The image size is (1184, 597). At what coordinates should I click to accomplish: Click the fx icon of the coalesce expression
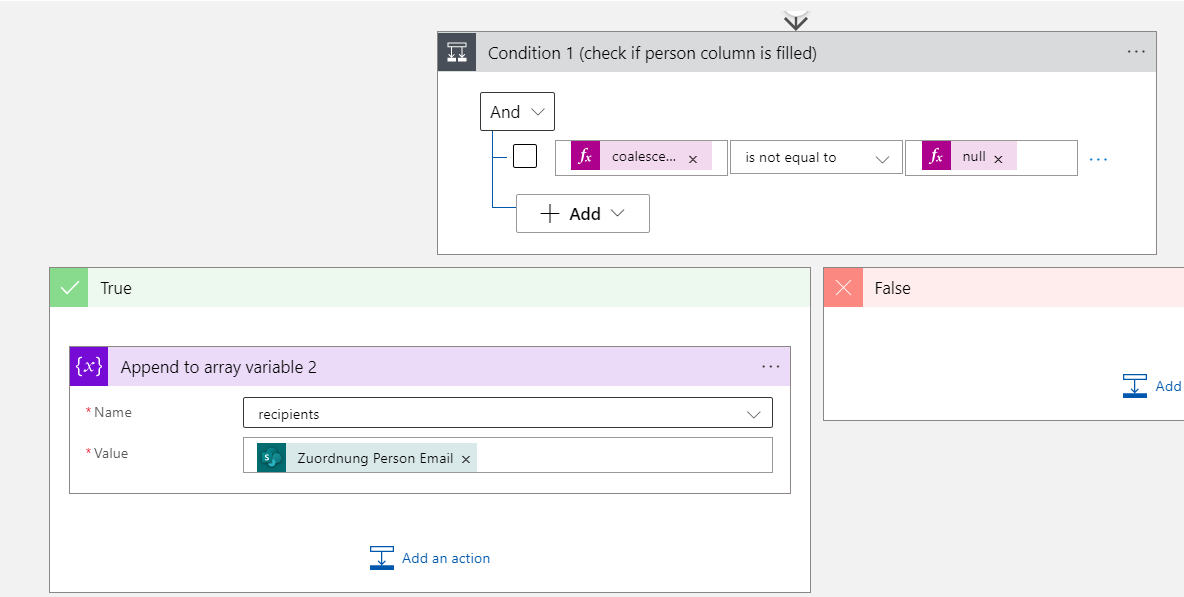pos(586,157)
